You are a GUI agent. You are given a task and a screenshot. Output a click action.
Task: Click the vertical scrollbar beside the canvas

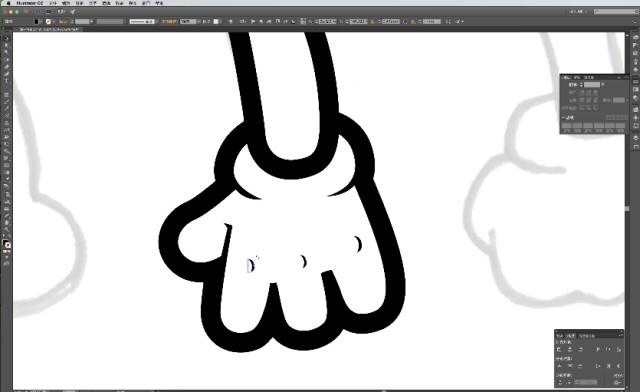point(627,209)
